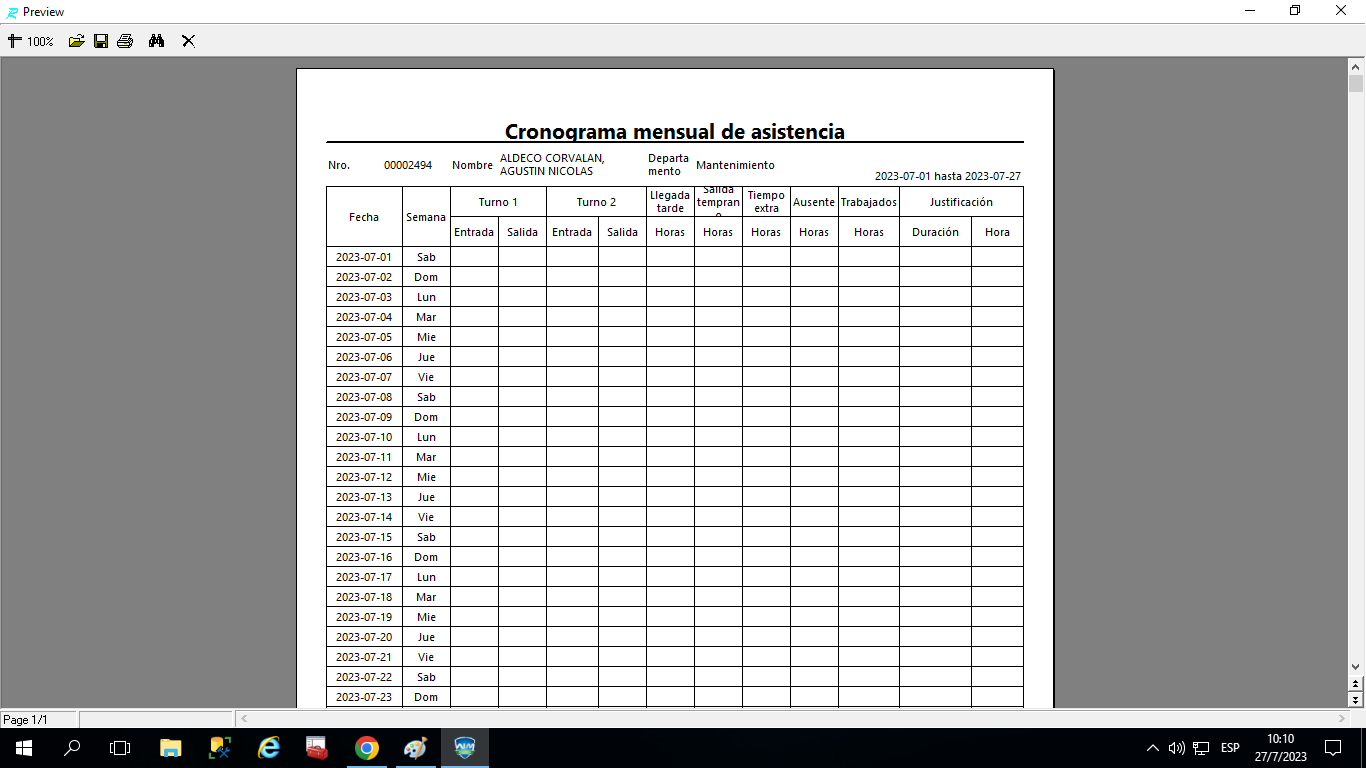Click the Justificación header
This screenshot has width=1366, height=768.
pyautogui.click(x=961, y=202)
